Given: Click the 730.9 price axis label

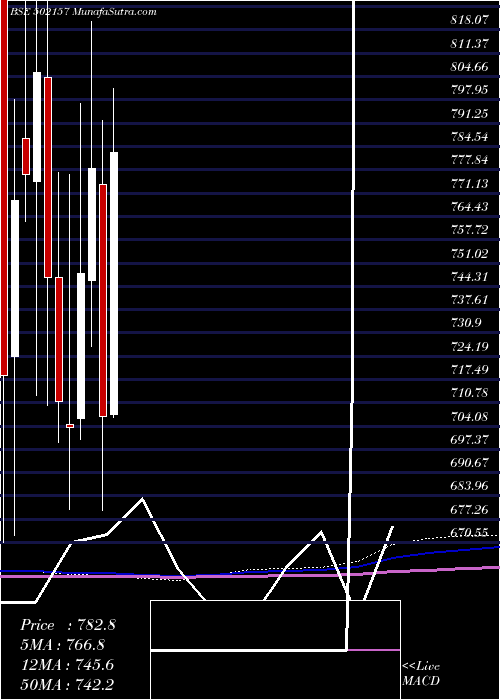Looking at the screenshot, I should [x=466, y=323].
